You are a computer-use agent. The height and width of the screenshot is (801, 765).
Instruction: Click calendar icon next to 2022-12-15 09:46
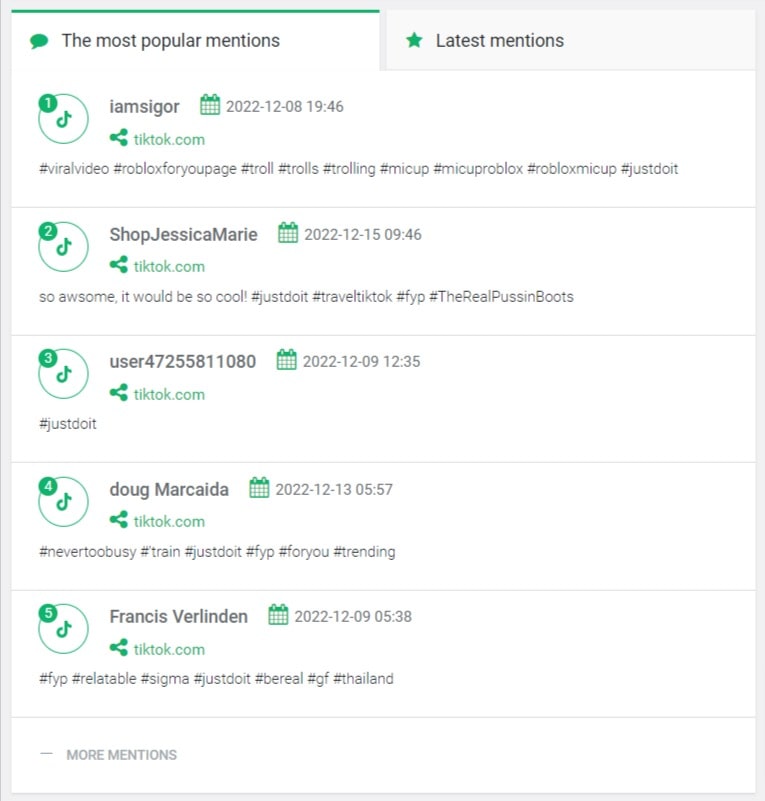point(288,233)
